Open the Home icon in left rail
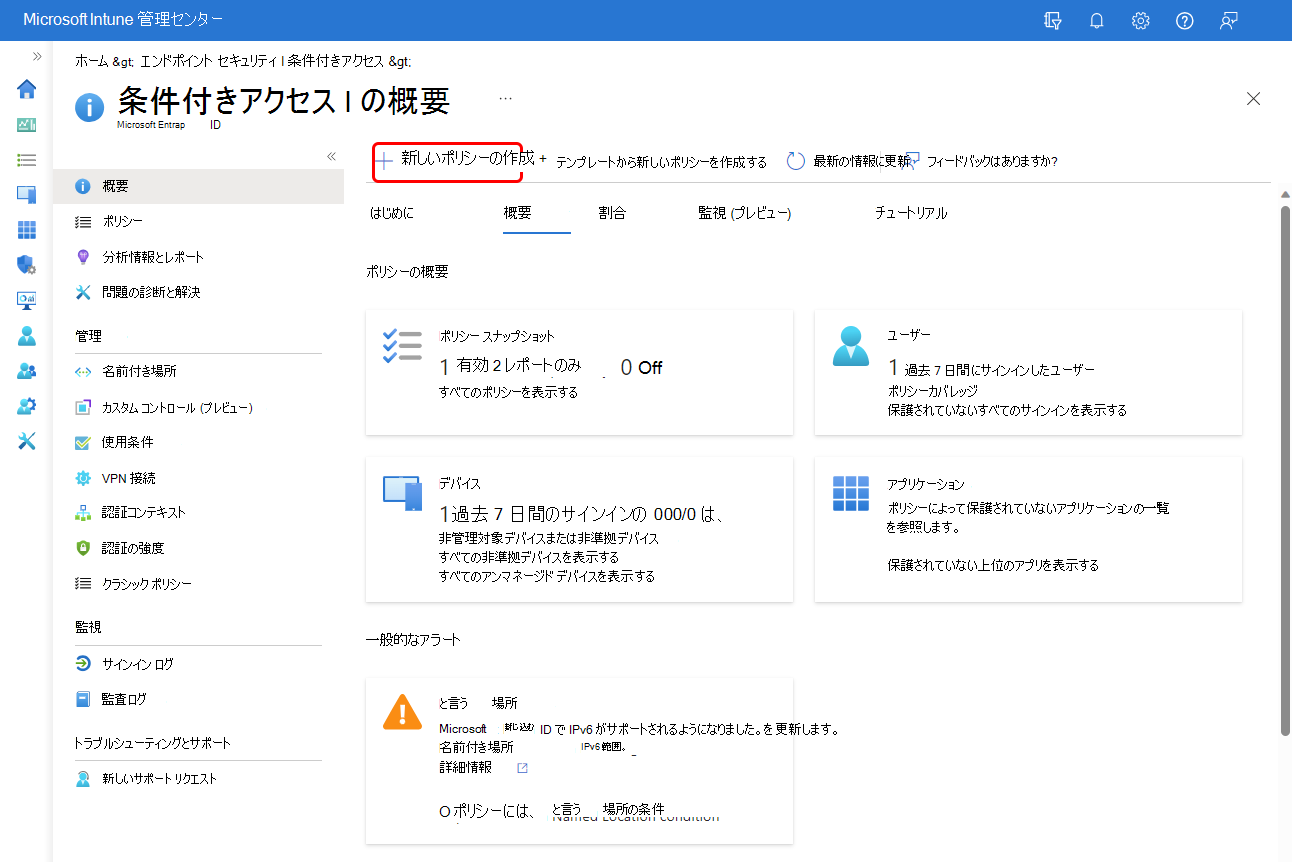 tap(27, 89)
